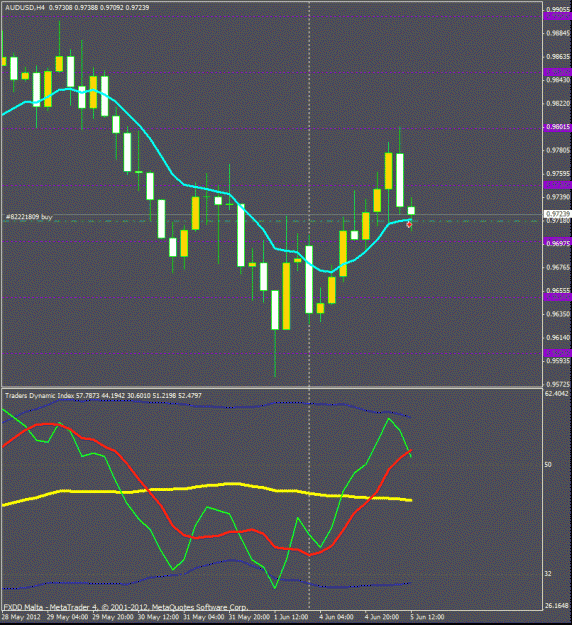Image resolution: width=572 pixels, height=625 pixels.
Task: Click the 31 May 04:00 time label
Action: point(203,617)
